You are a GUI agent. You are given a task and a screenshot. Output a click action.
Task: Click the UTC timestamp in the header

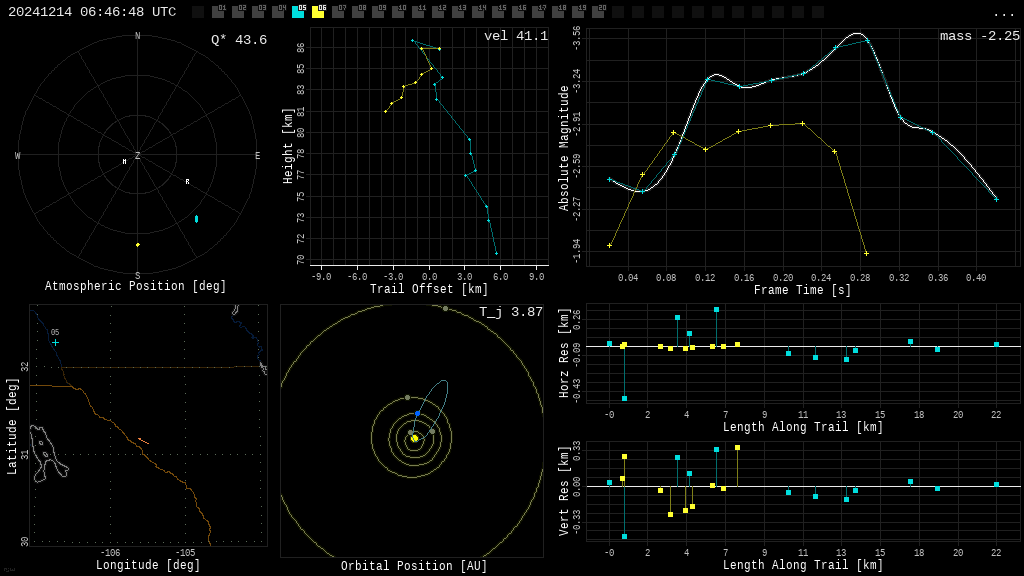click(92, 12)
